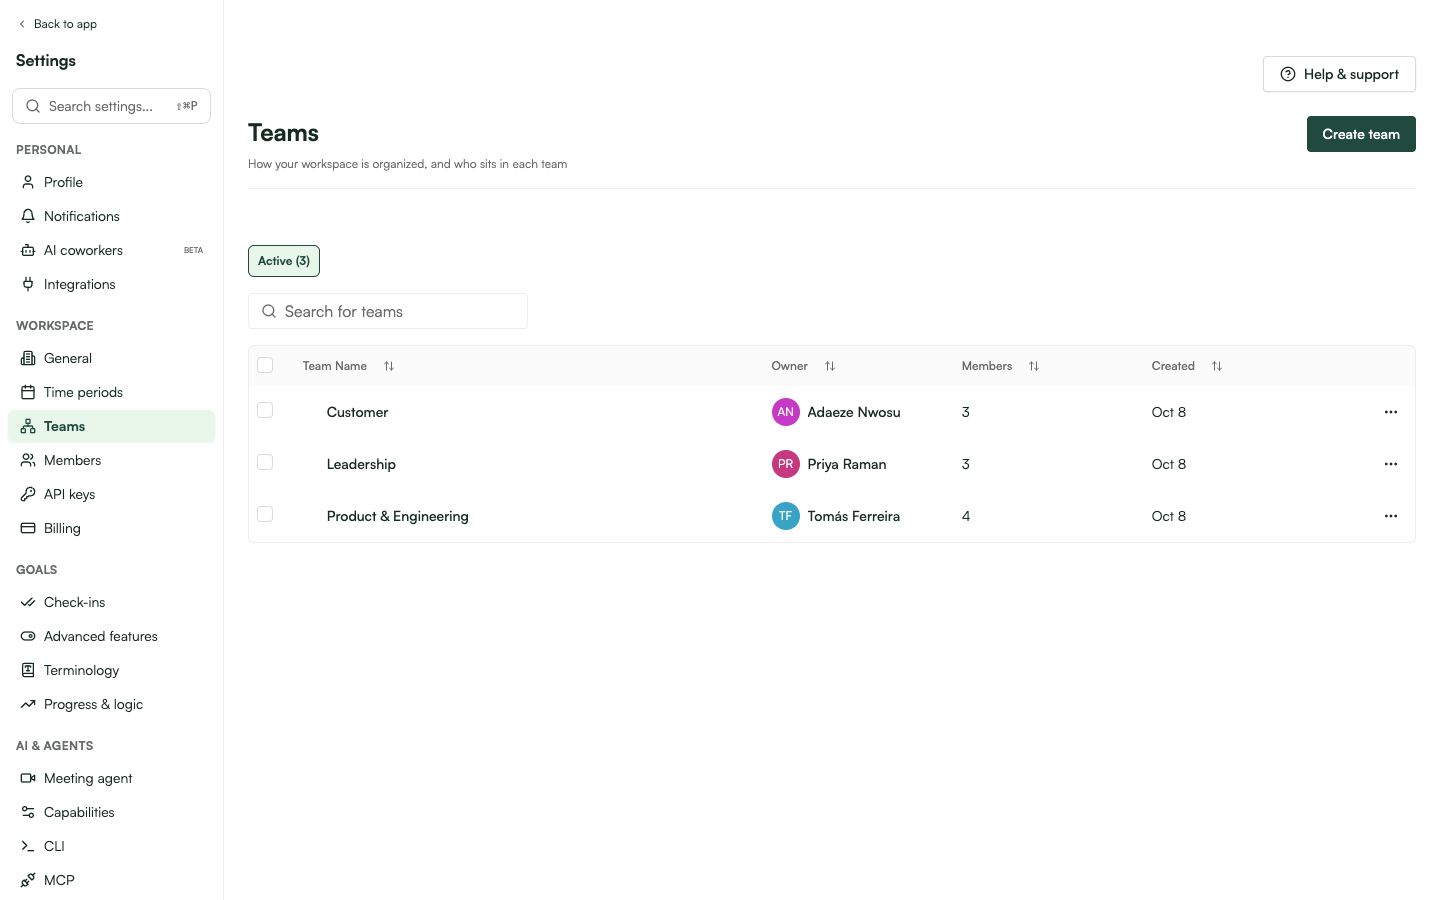Click the TF avatar for Tomás Ferreira
This screenshot has width=1440, height=900.
click(x=786, y=516)
